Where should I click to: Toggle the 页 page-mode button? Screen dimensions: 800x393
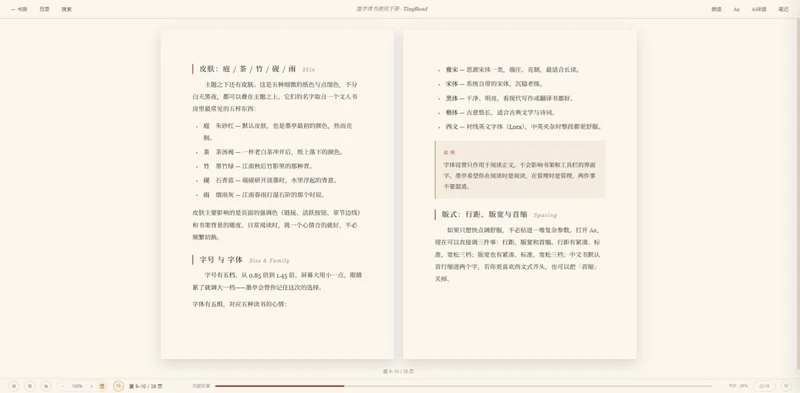pyautogui.click(x=102, y=386)
